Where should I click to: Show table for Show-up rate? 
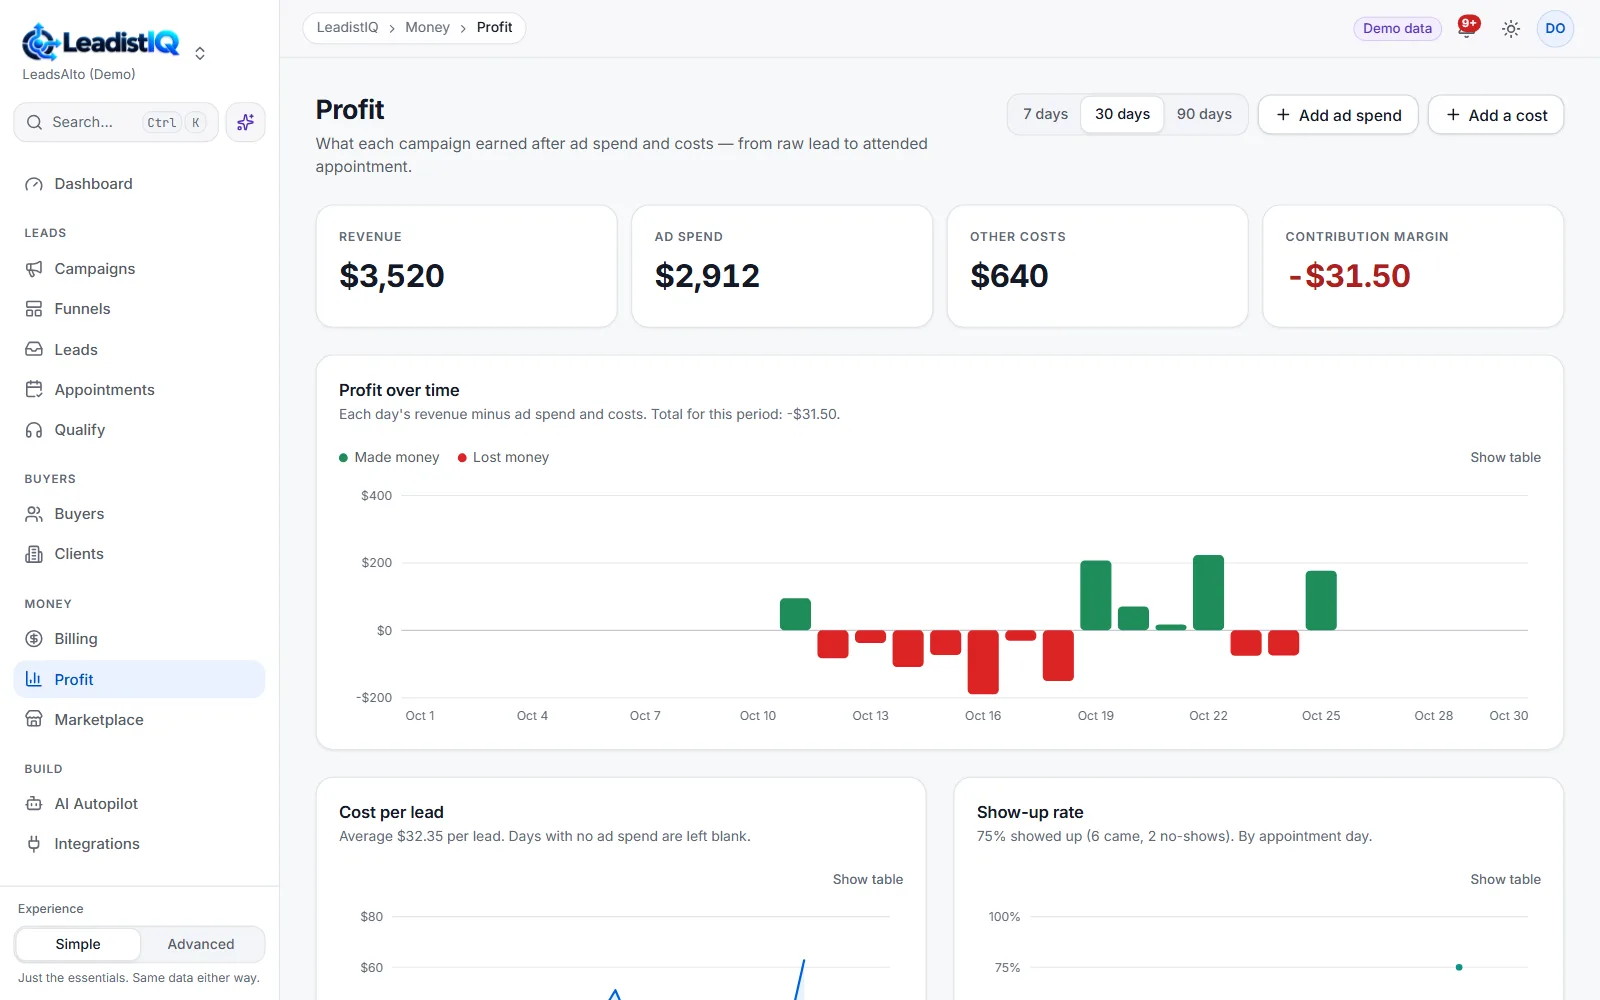tap(1505, 879)
